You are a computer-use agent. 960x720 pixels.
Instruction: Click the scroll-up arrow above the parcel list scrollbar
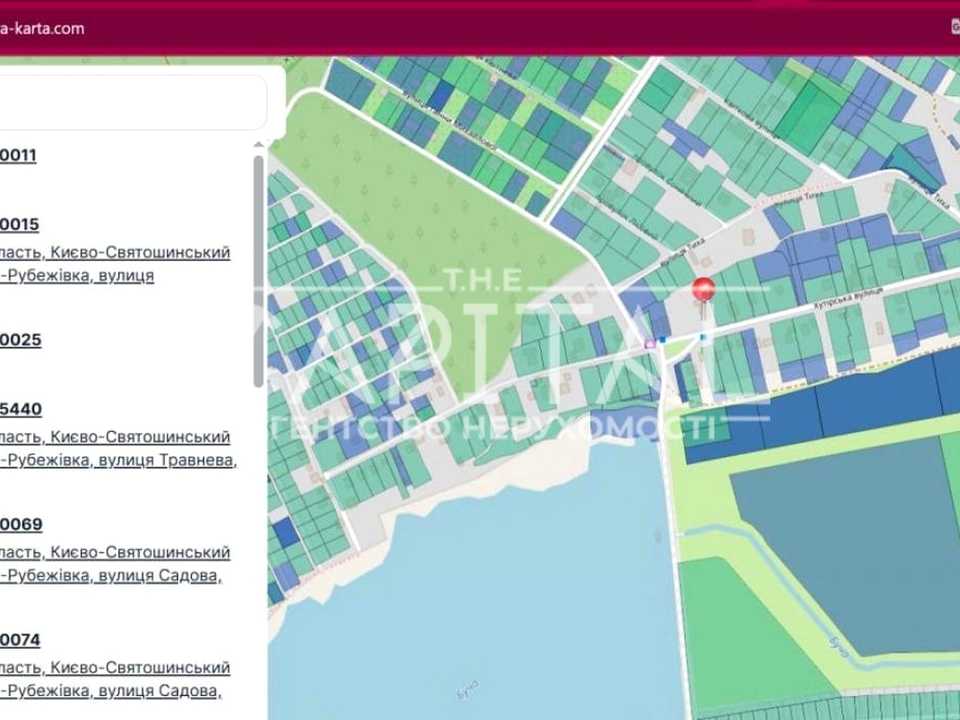(258, 144)
